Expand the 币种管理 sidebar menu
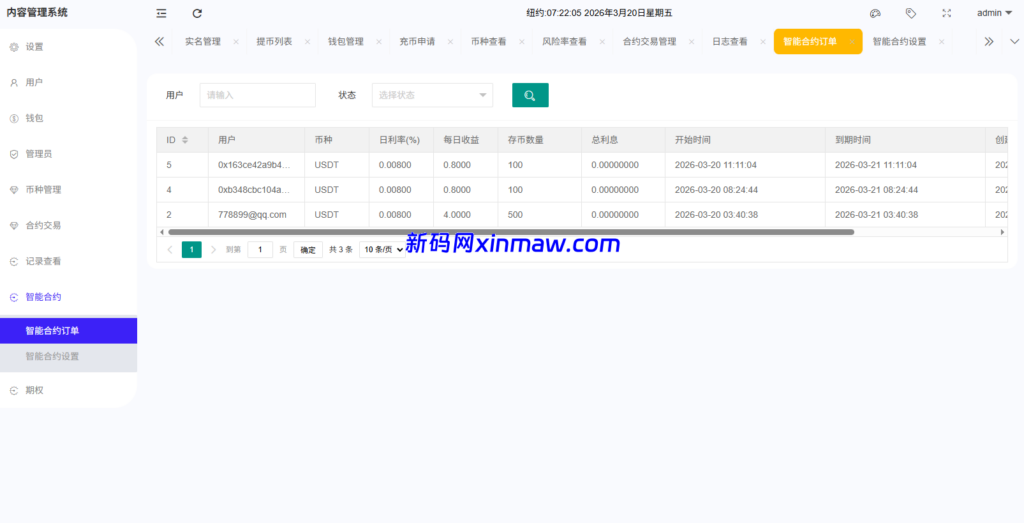The height and width of the screenshot is (523, 1024). pyautogui.click(x=69, y=190)
